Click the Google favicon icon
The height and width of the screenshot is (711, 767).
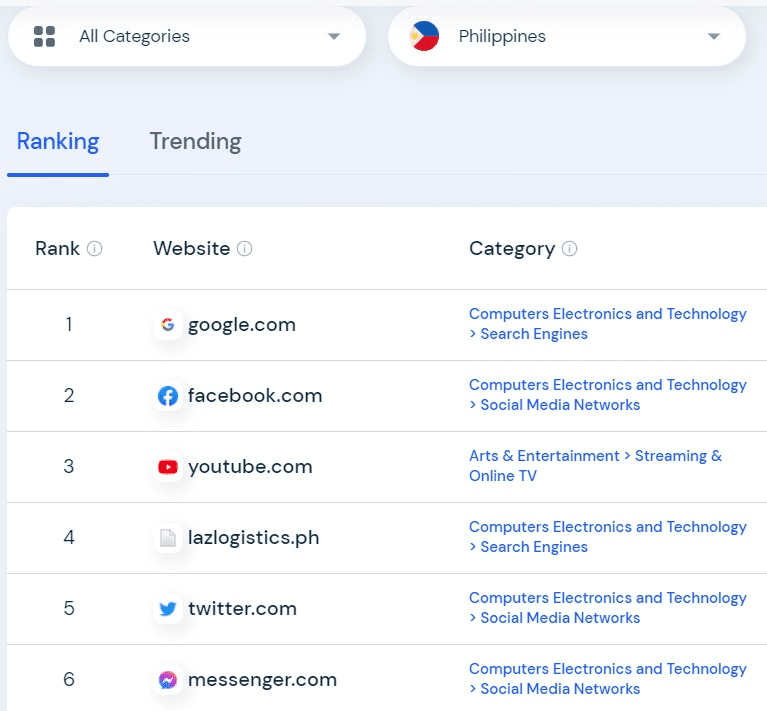168,324
